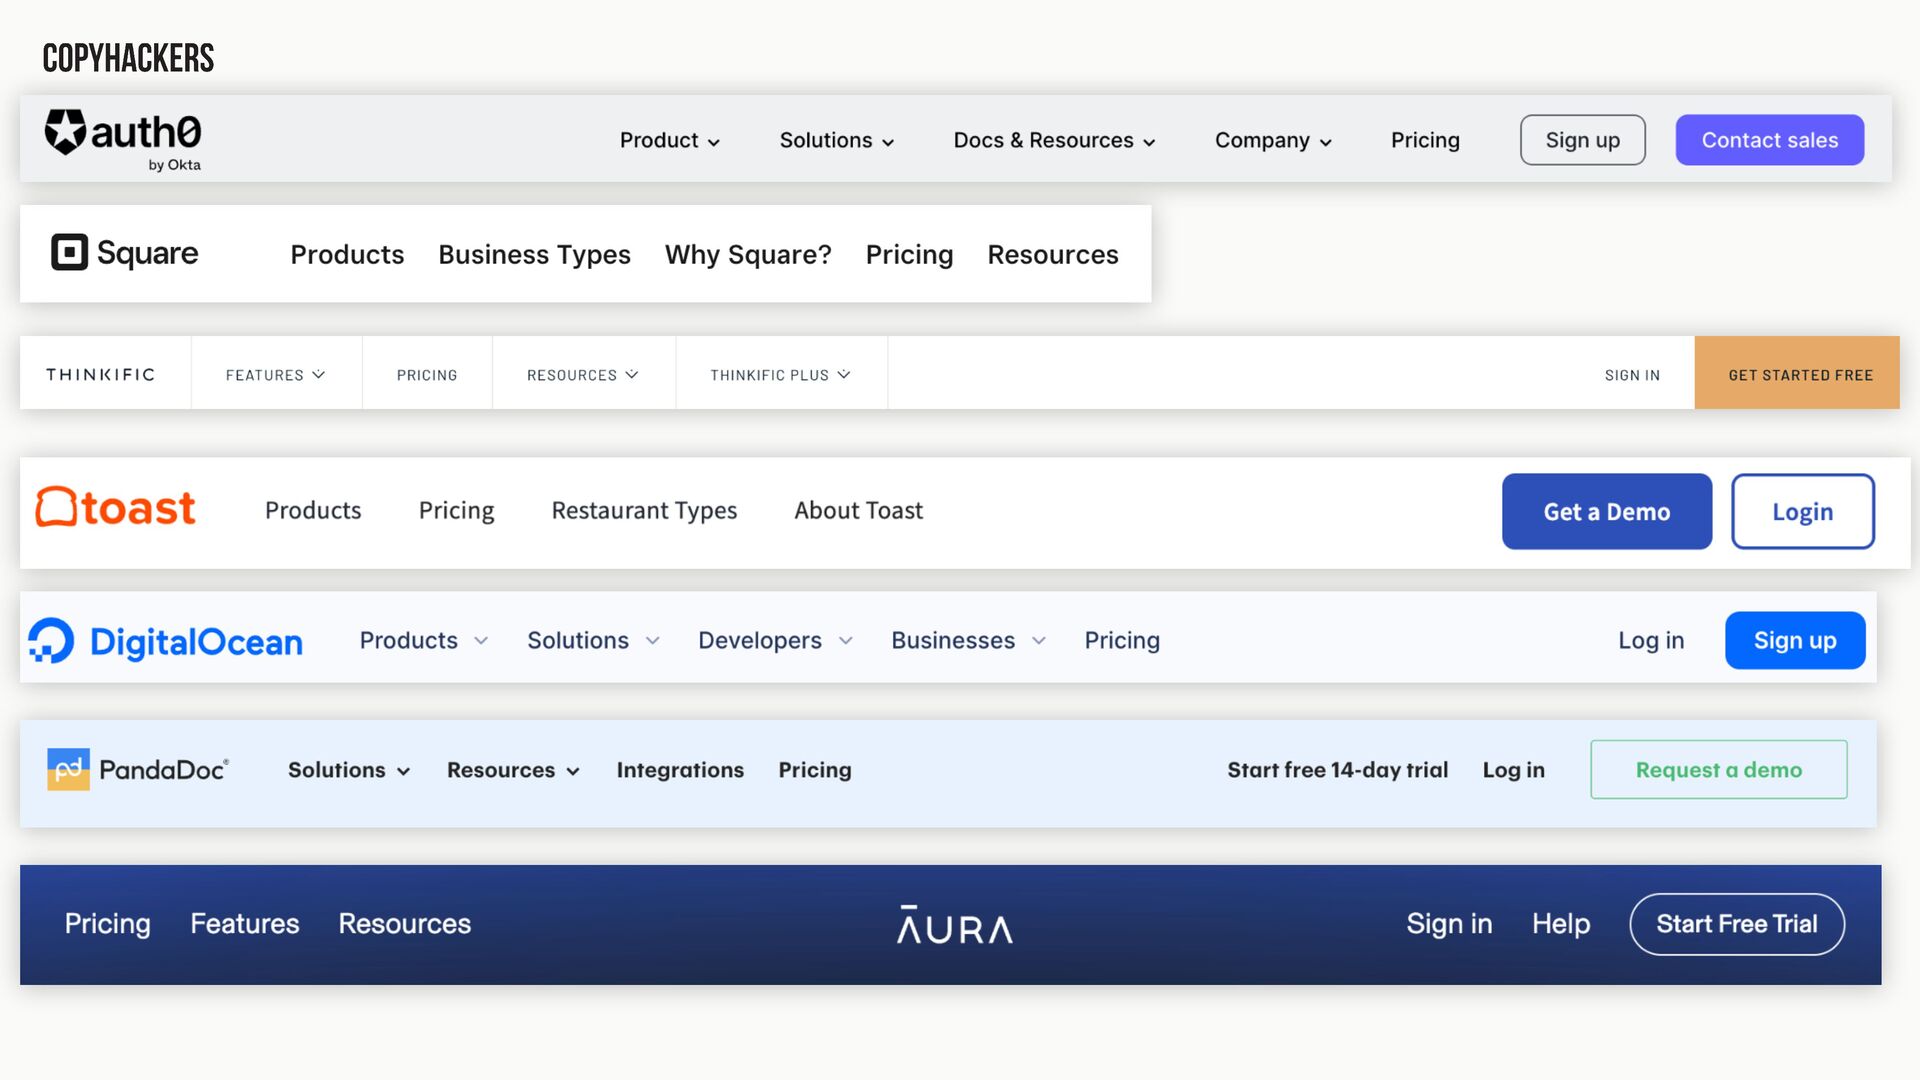Viewport: 1920px width, 1080px height.
Task: Open DigitalOcean Developers dropdown
Action: point(776,640)
